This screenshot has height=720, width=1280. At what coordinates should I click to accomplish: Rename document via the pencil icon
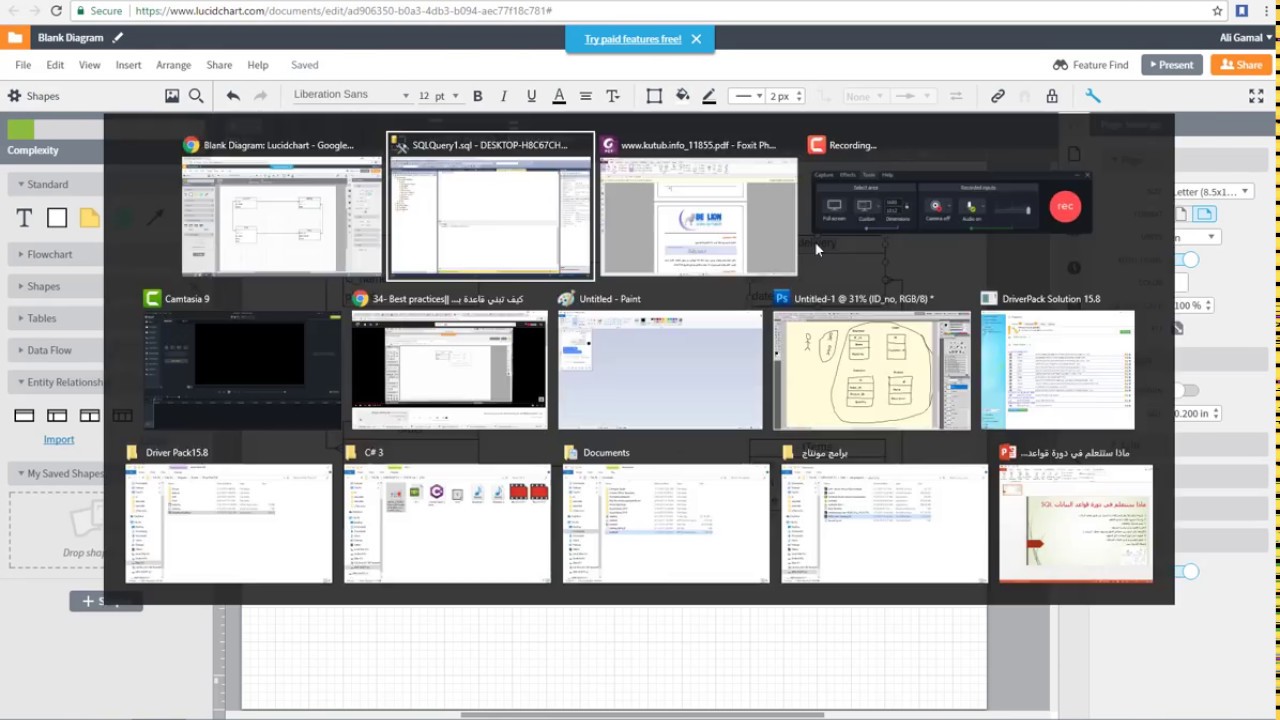click(117, 37)
